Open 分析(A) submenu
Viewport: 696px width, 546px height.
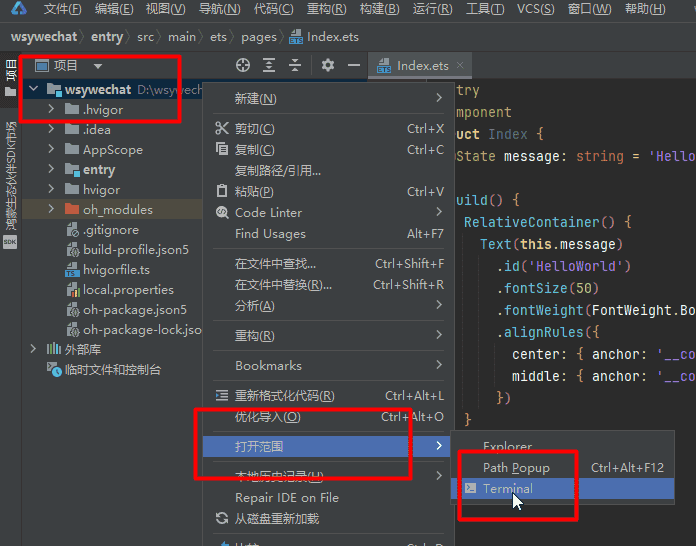328,305
